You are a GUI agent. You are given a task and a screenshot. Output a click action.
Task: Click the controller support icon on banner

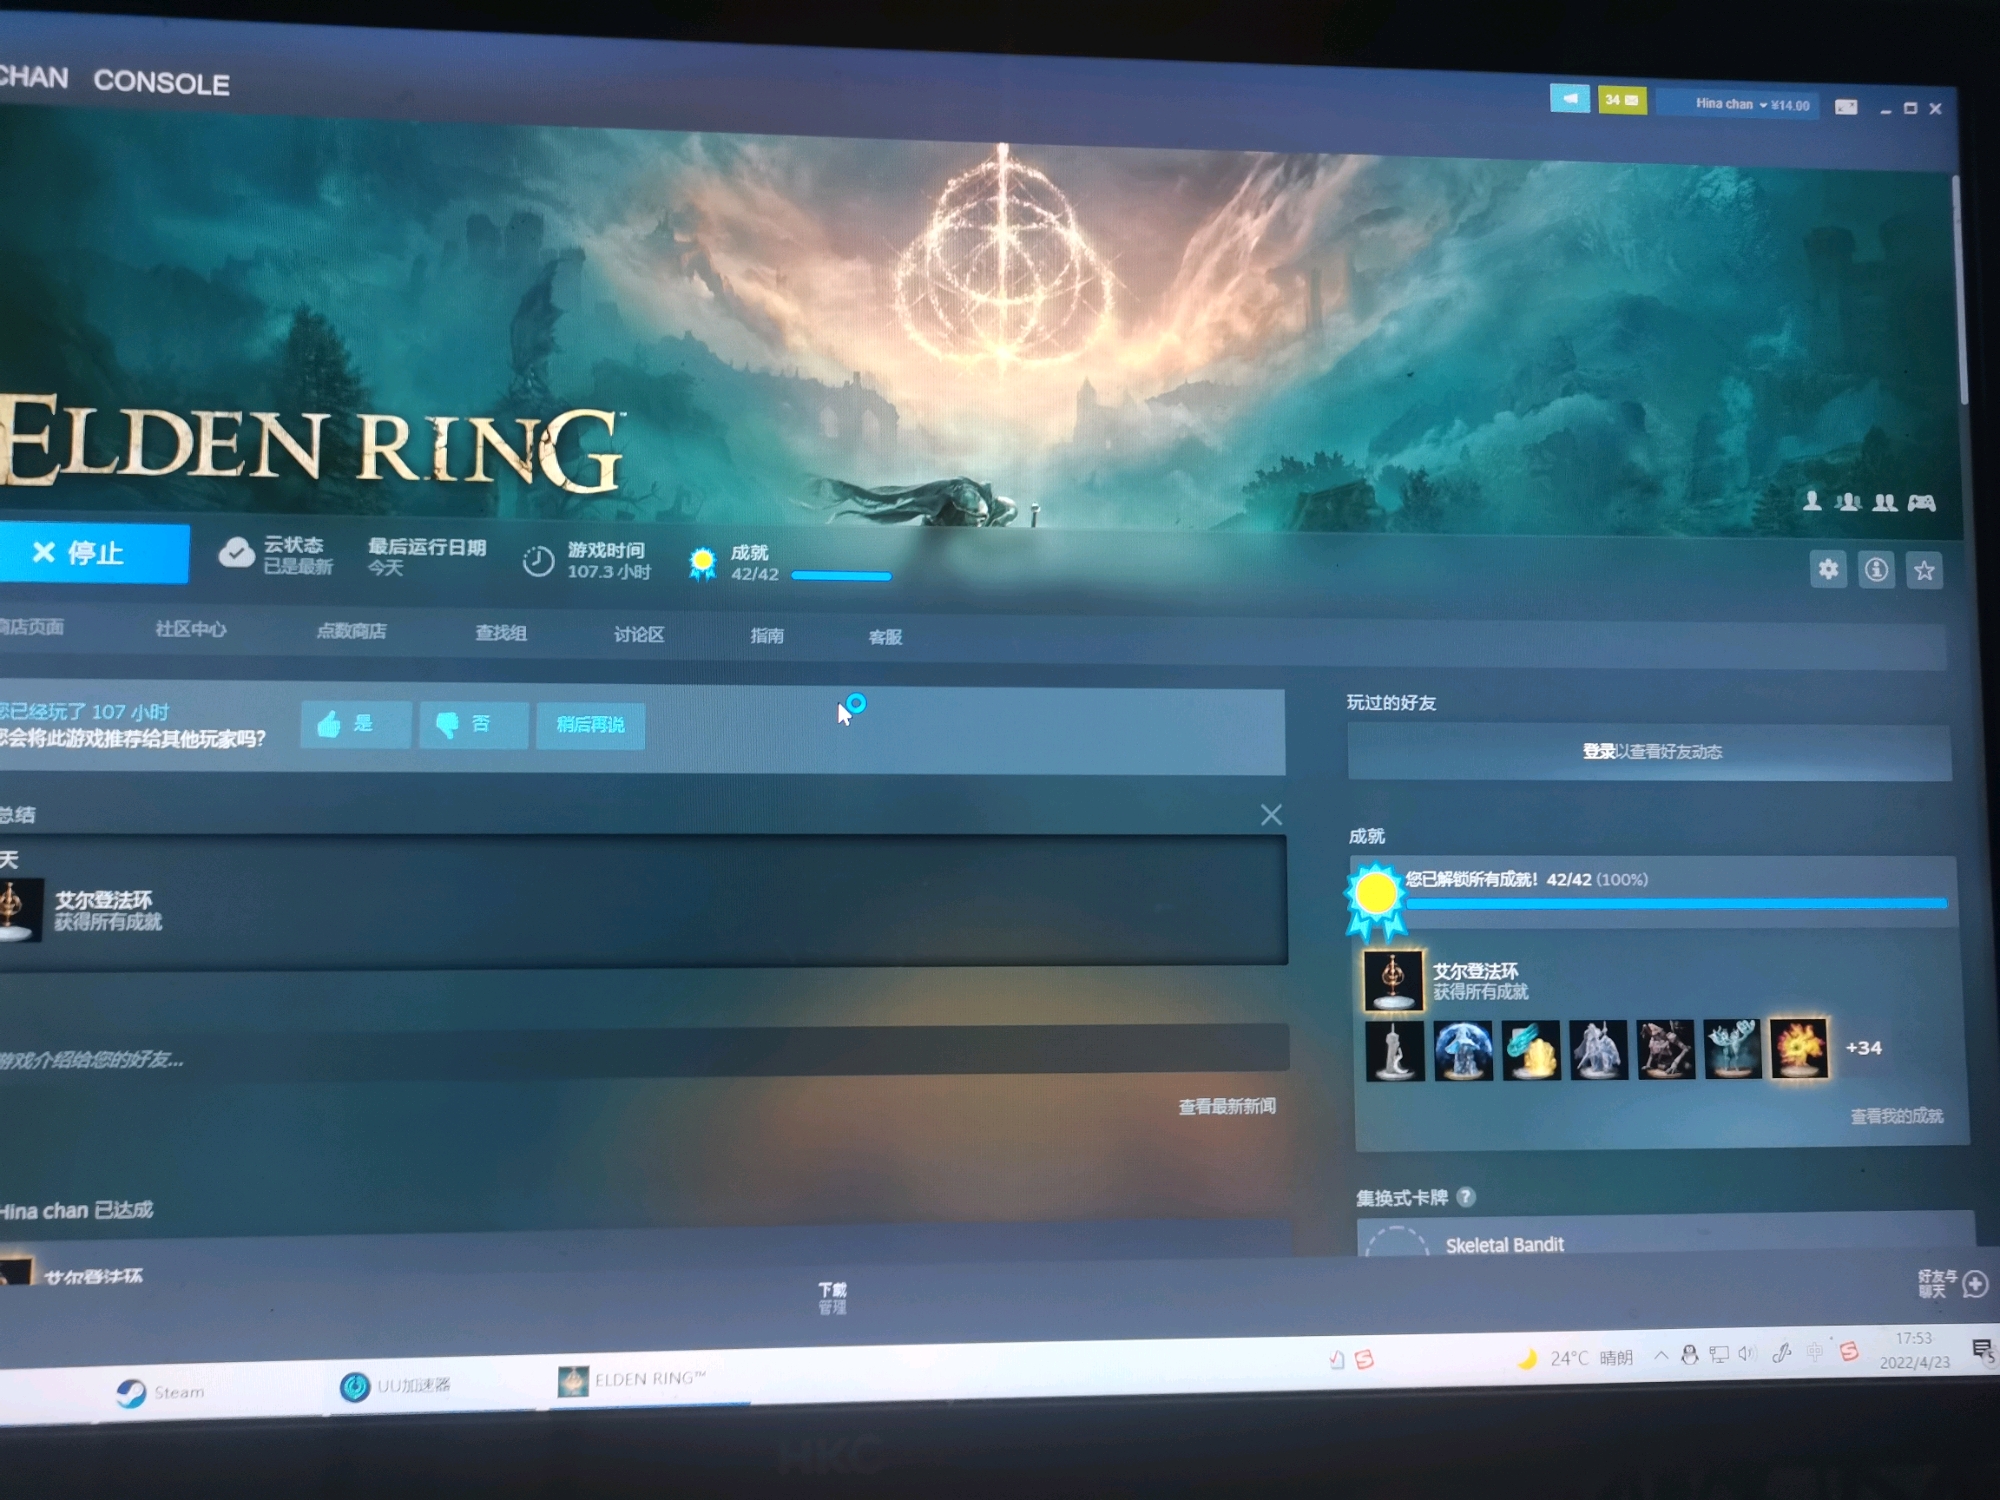click(1921, 502)
